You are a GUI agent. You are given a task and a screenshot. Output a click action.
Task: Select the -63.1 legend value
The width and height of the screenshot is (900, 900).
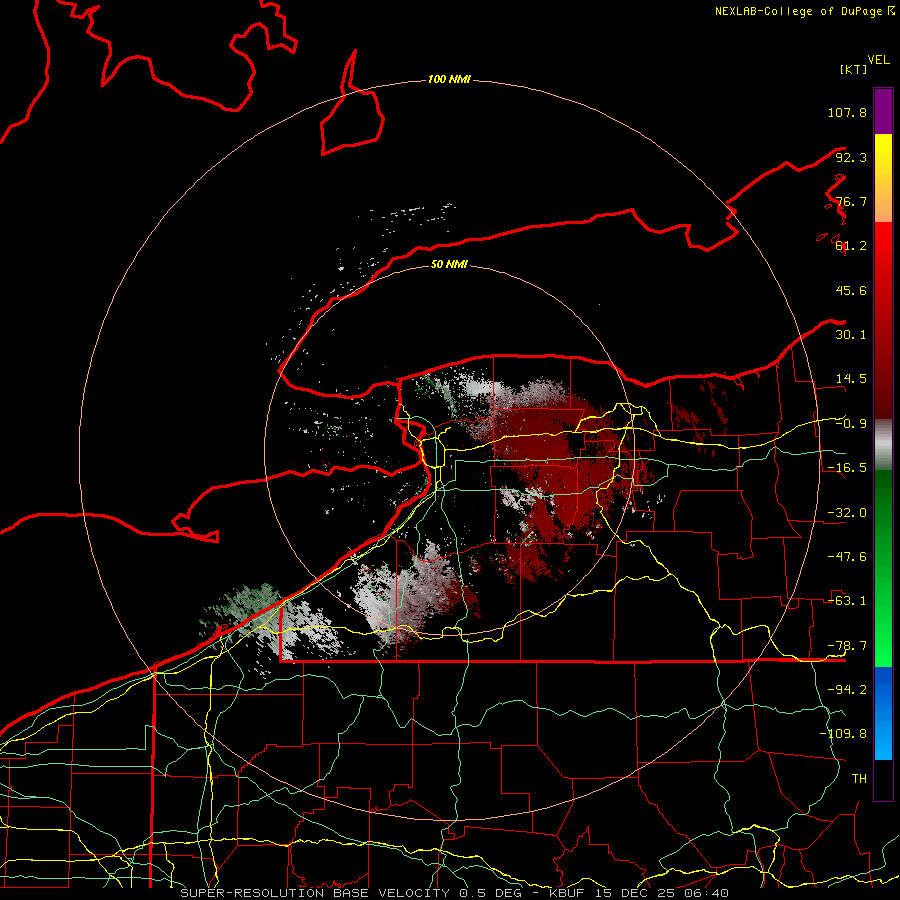coord(847,601)
